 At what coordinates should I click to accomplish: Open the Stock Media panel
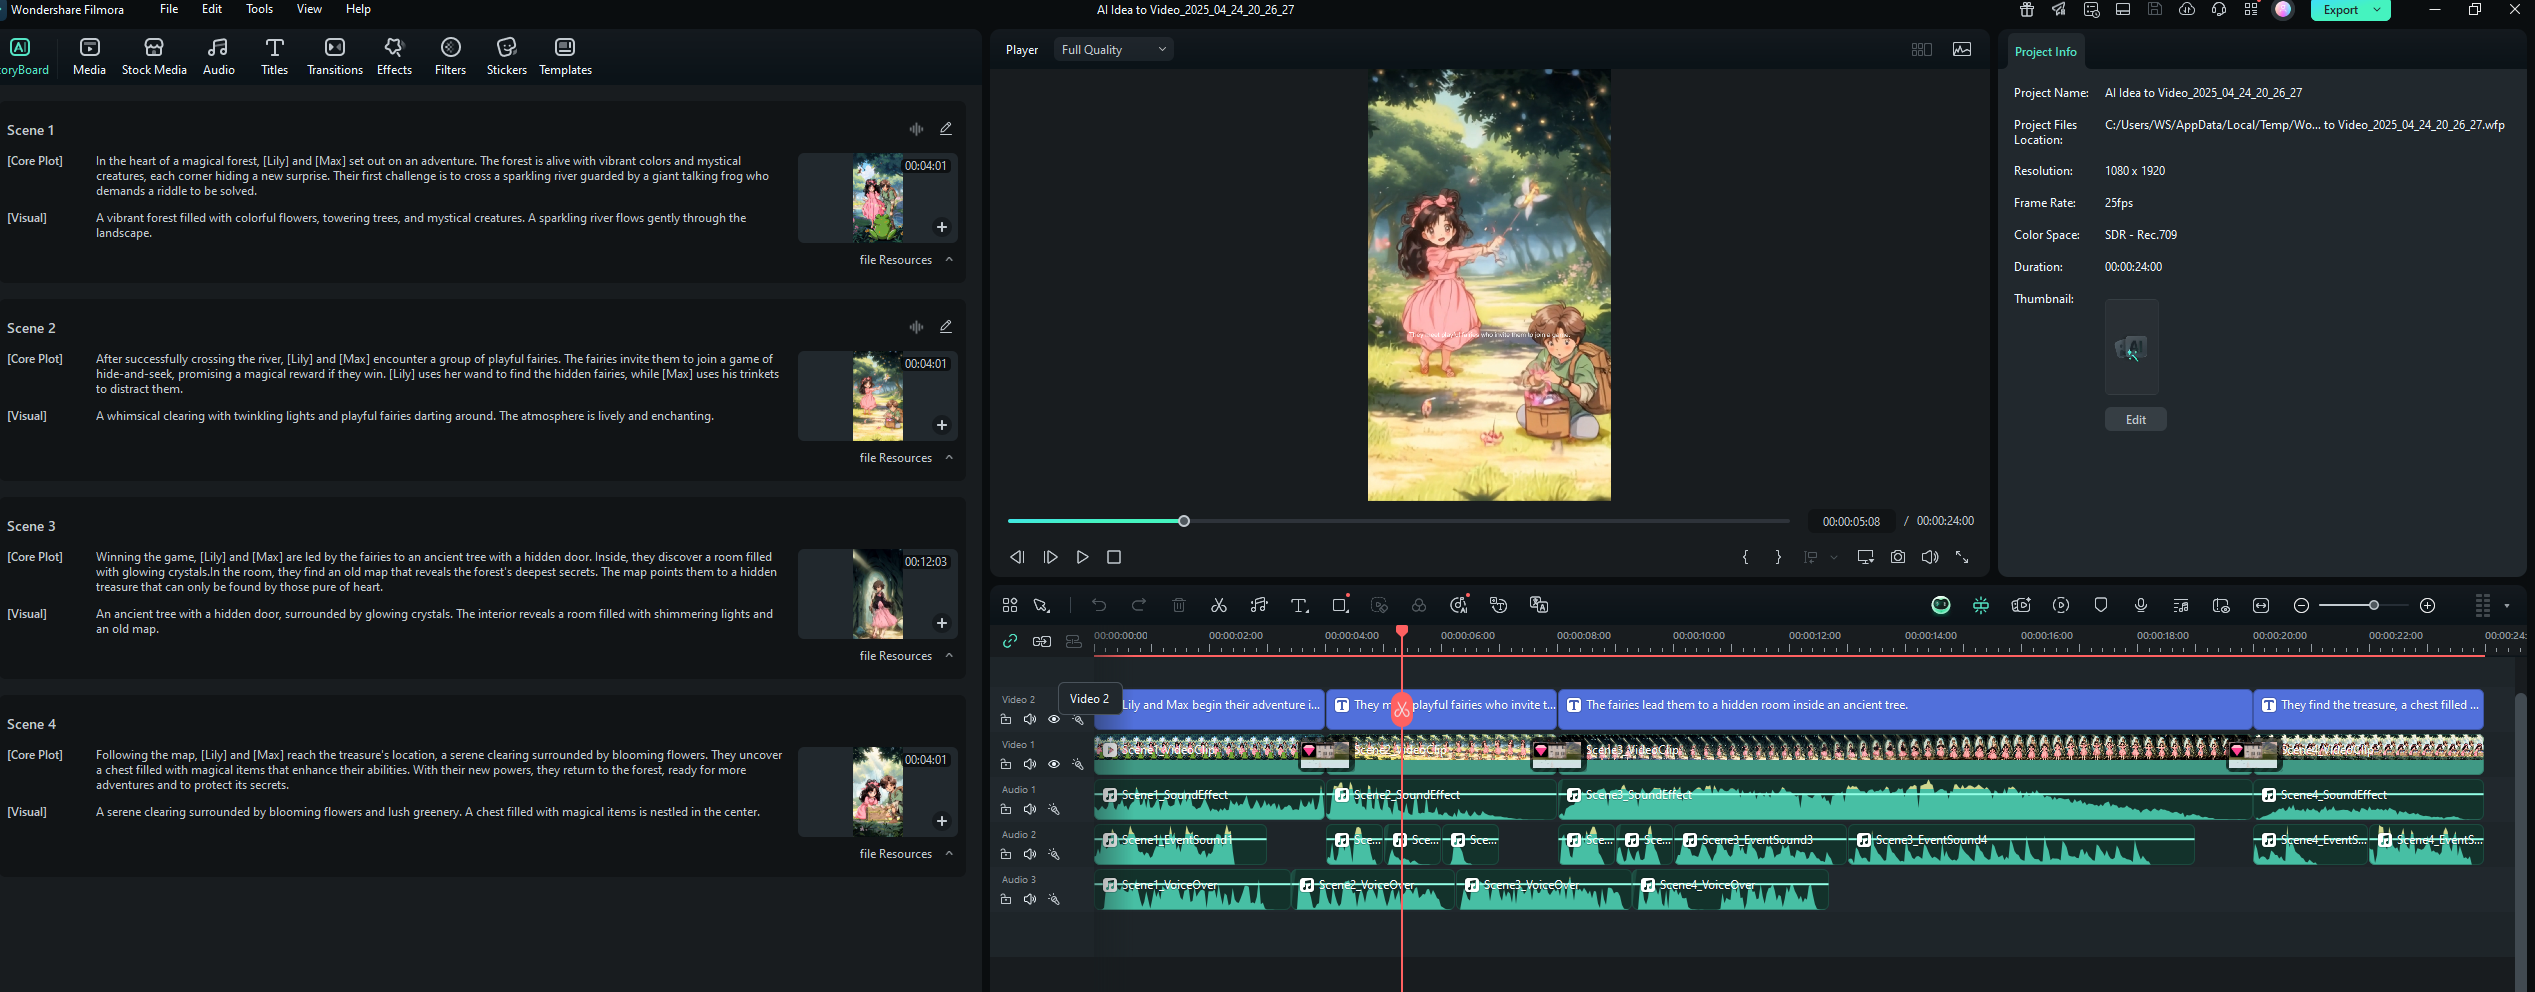tap(154, 56)
